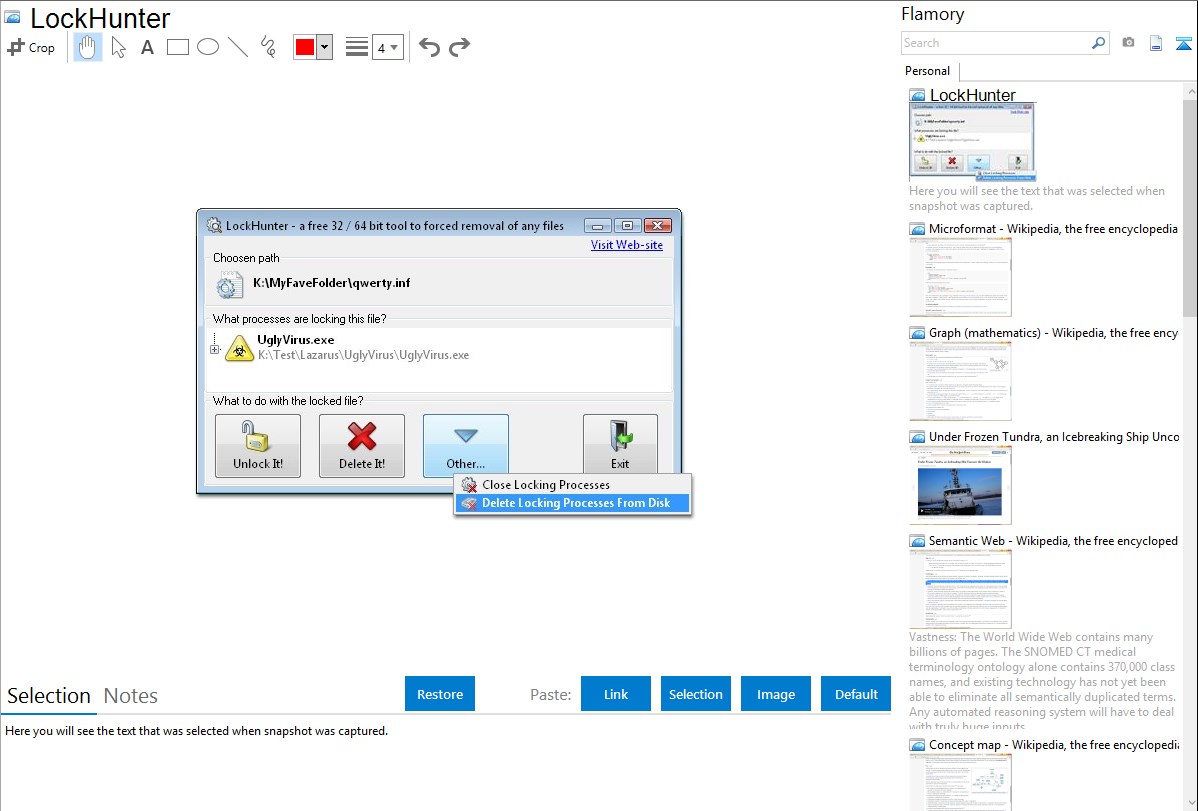
Task: Activate the hand pan tool
Action: [88, 47]
